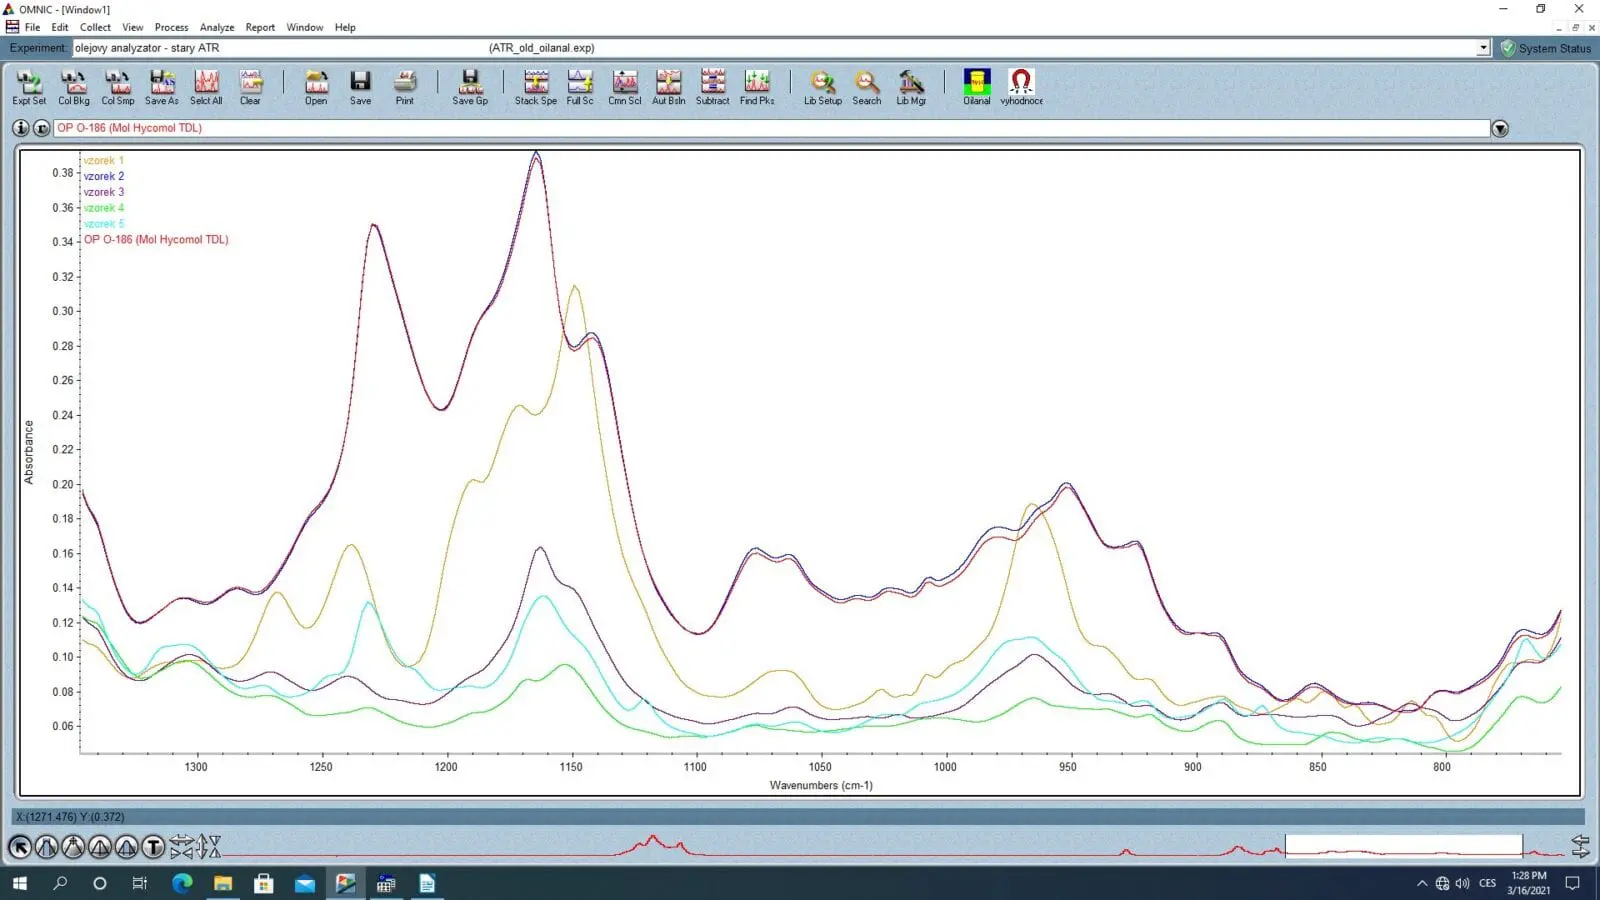Collect a sample using Col Smp
Image resolution: width=1600 pixels, height=900 pixels.
click(x=117, y=86)
